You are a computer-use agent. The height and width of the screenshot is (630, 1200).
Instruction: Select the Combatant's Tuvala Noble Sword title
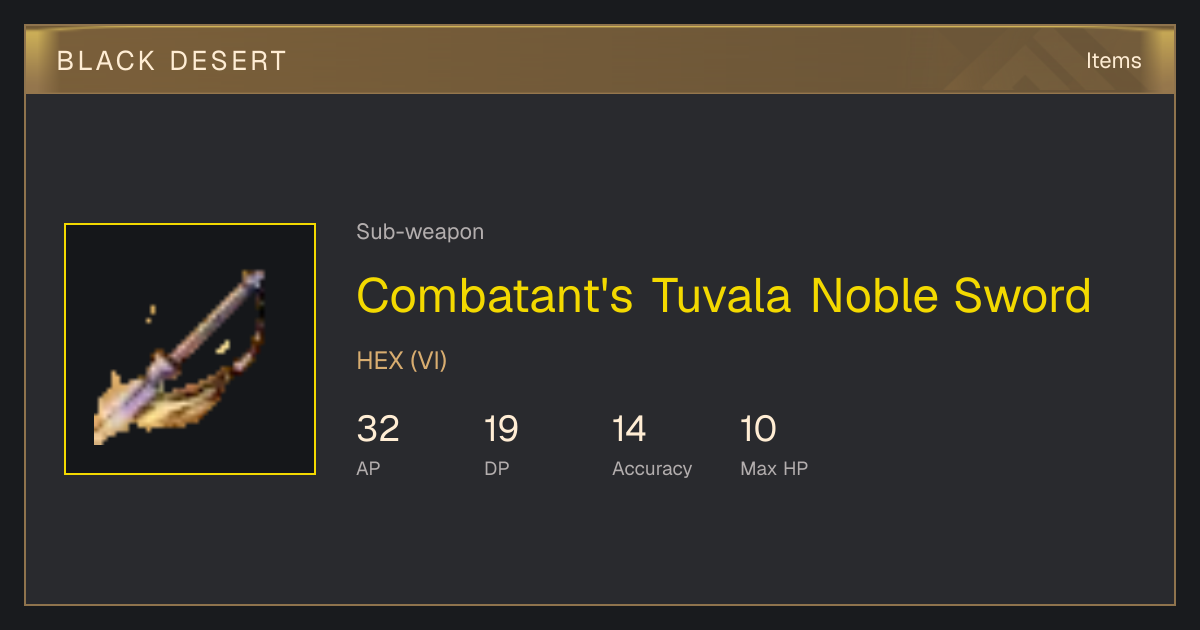tap(724, 296)
